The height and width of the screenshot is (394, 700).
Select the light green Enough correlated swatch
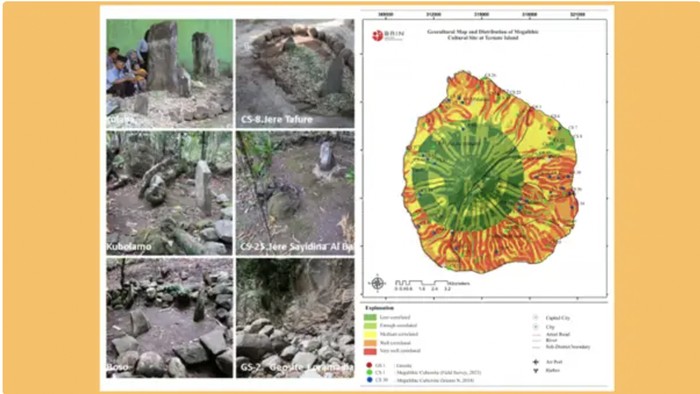[370, 326]
